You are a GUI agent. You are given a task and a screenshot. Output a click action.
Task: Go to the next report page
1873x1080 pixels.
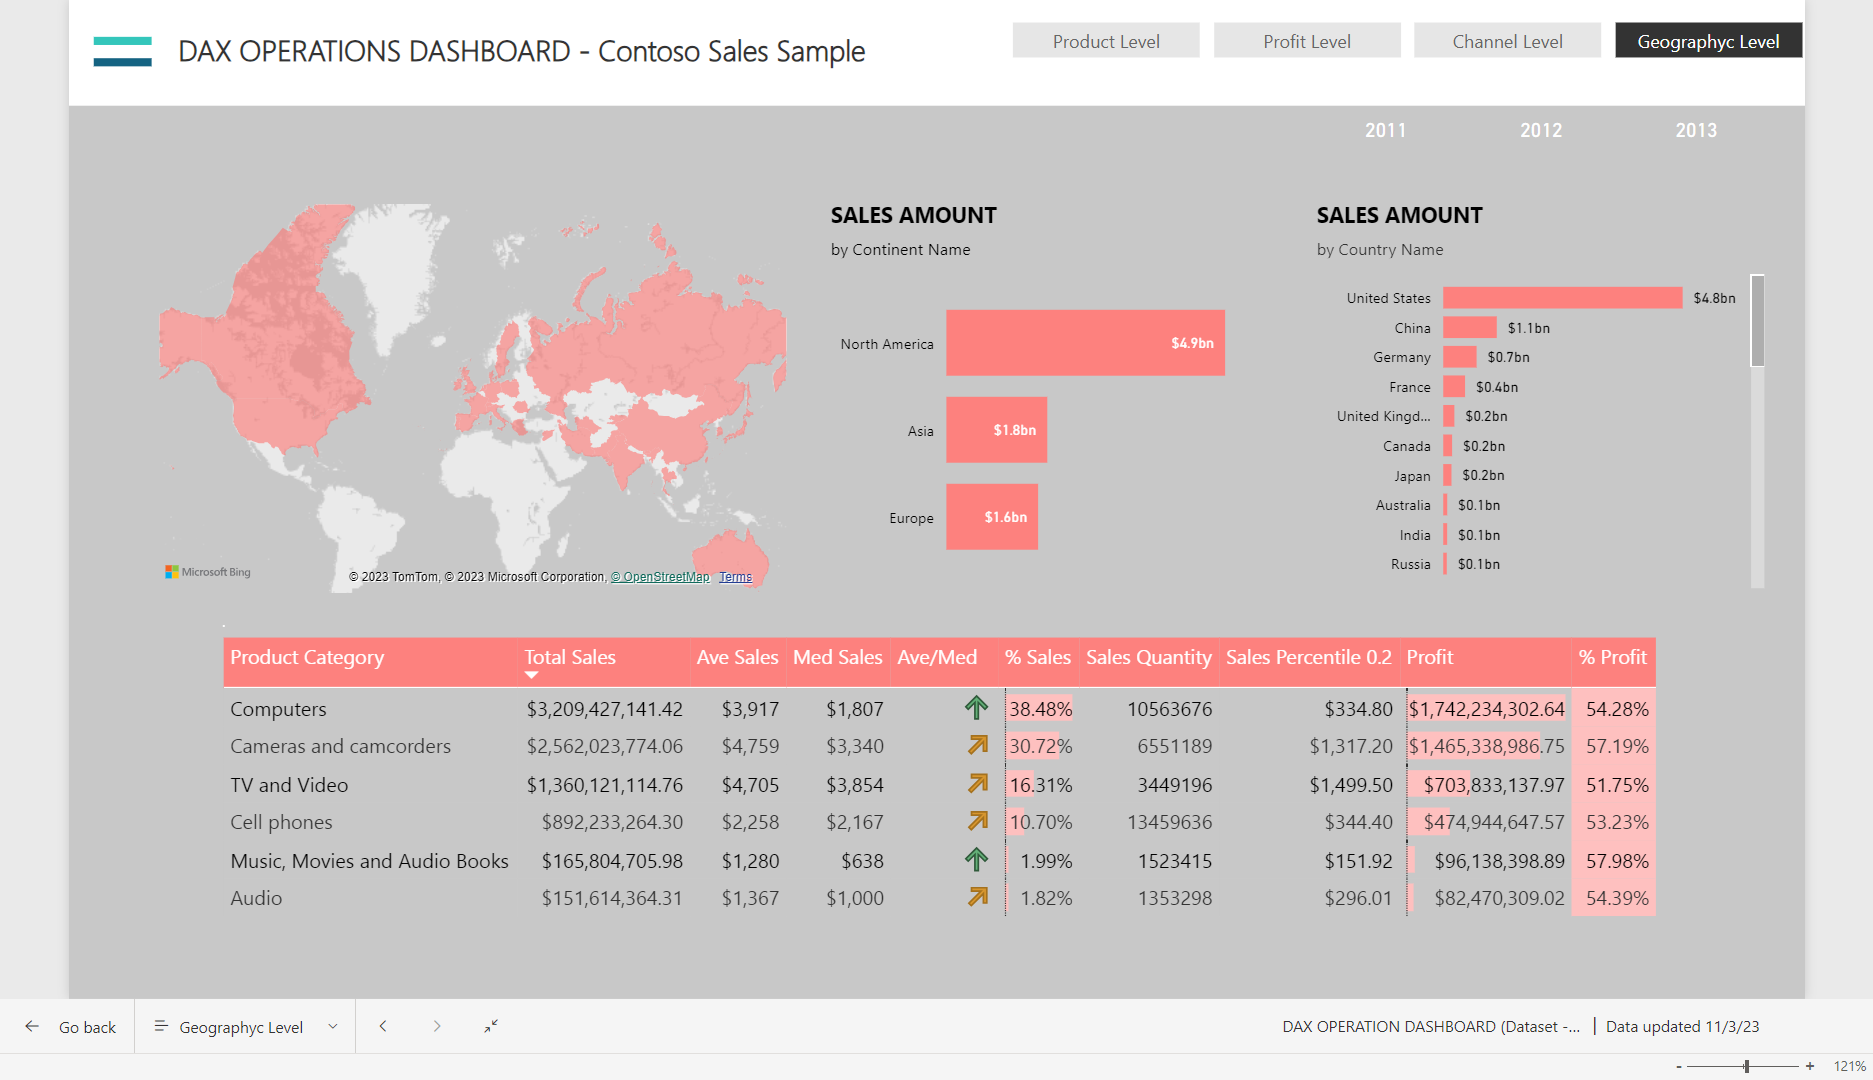pos(437,1026)
